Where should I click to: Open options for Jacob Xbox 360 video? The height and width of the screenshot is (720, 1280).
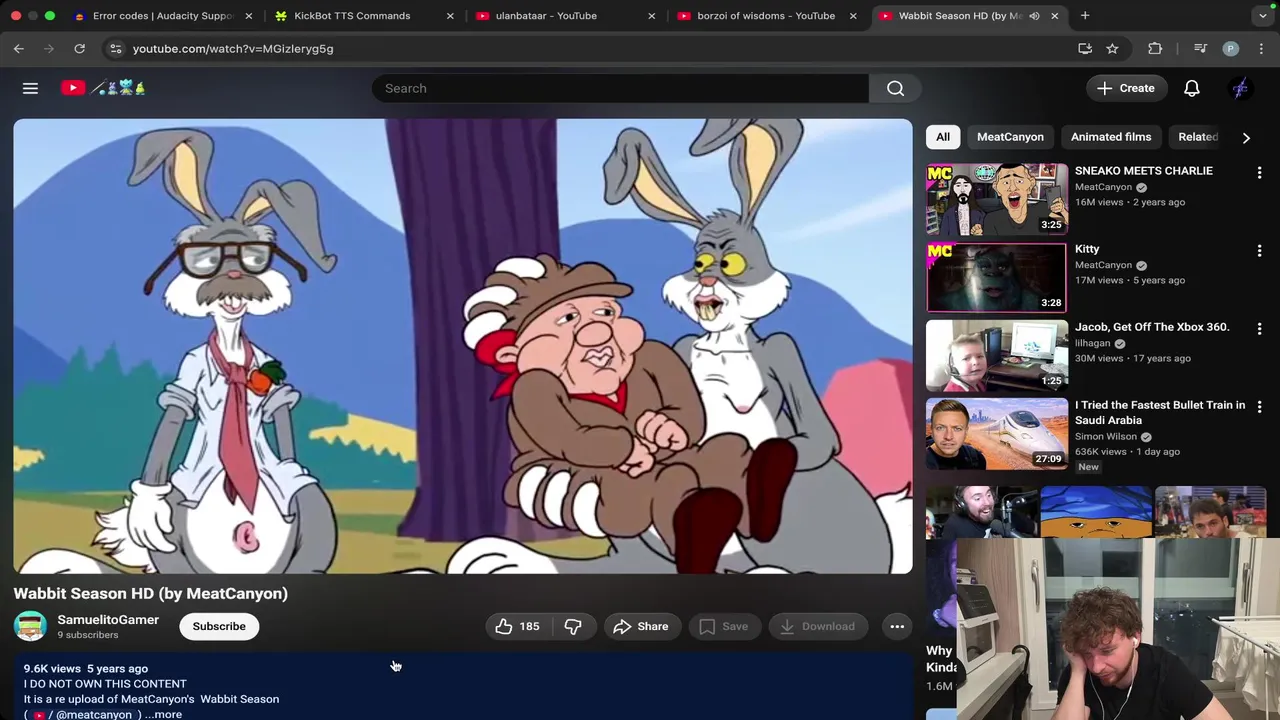(x=1259, y=329)
